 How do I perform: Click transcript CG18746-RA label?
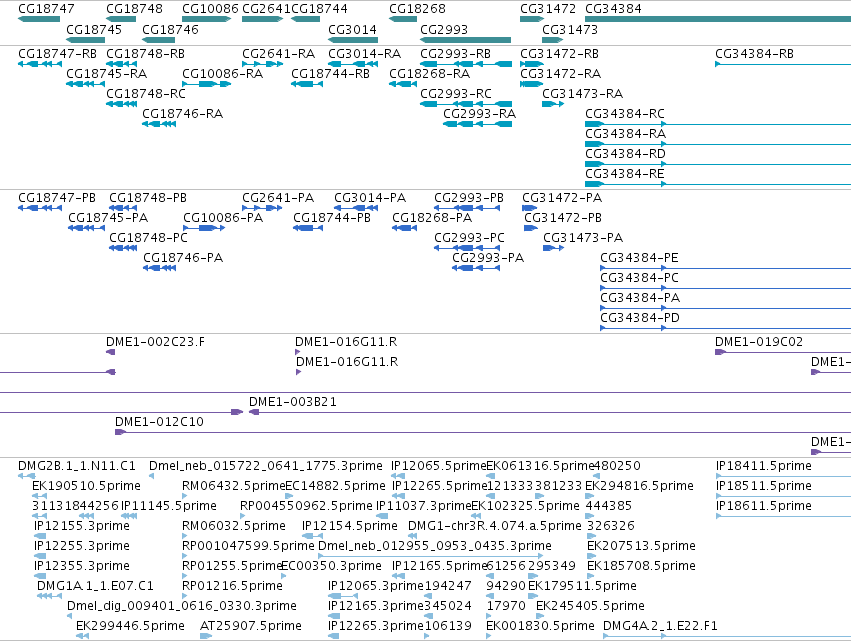182,113
